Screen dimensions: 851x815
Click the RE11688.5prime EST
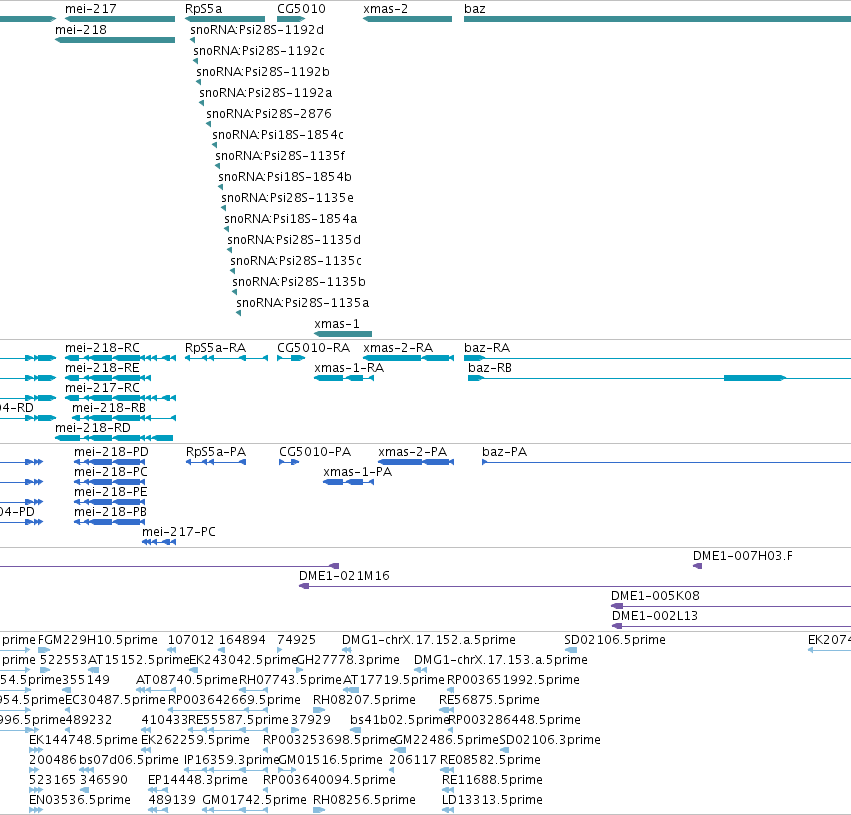point(448,790)
